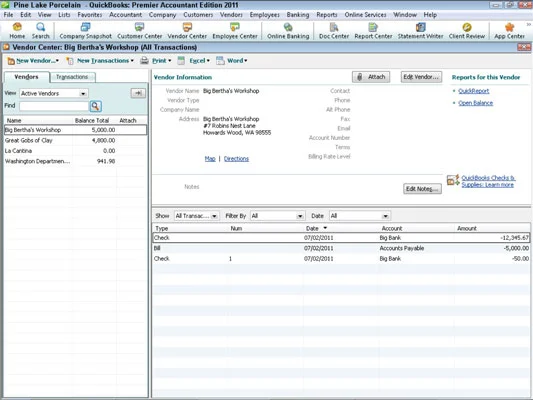Image resolution: width=533 pixels, height=400 pixels.
Task: Sort transactions by Type column header
Action: (190, 228)
